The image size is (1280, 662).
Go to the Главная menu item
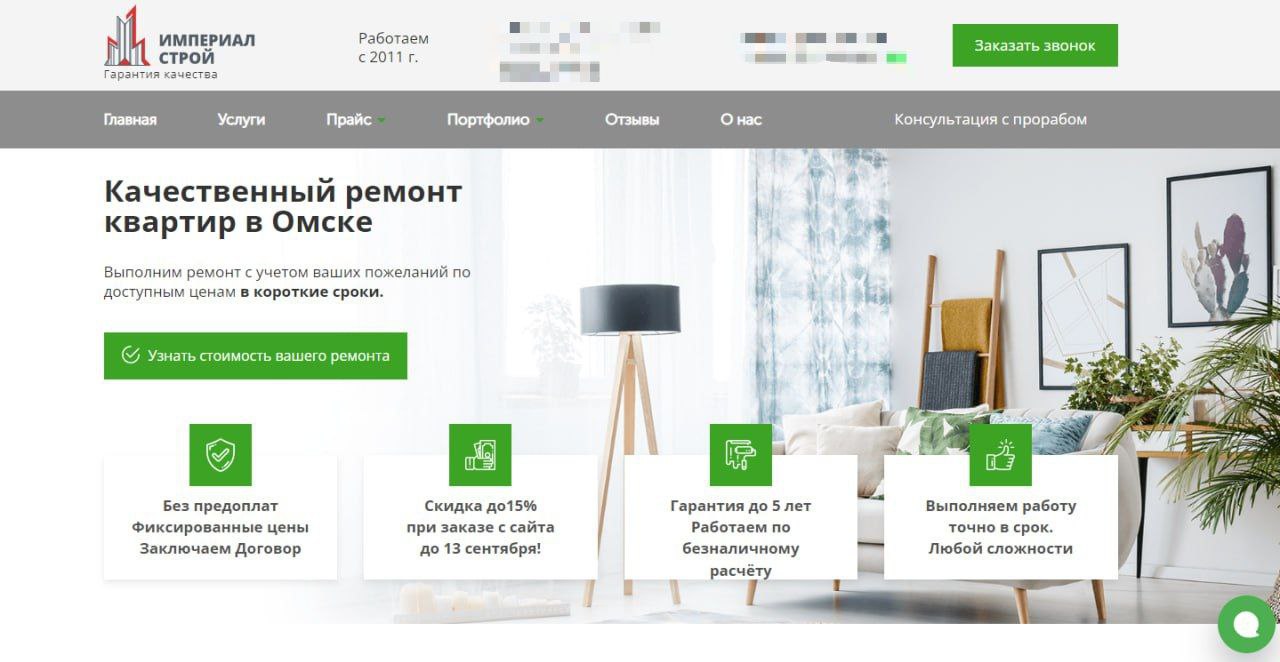pos(130,120)
